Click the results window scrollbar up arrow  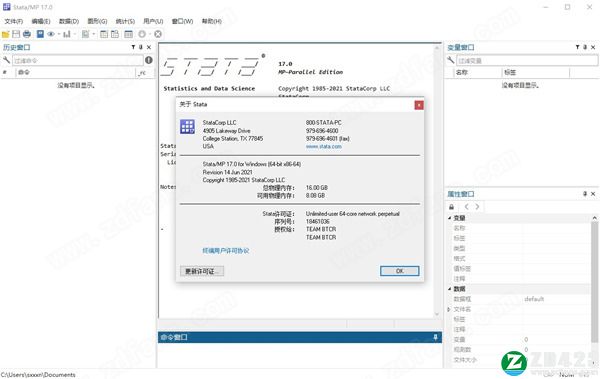coord(437,48)
